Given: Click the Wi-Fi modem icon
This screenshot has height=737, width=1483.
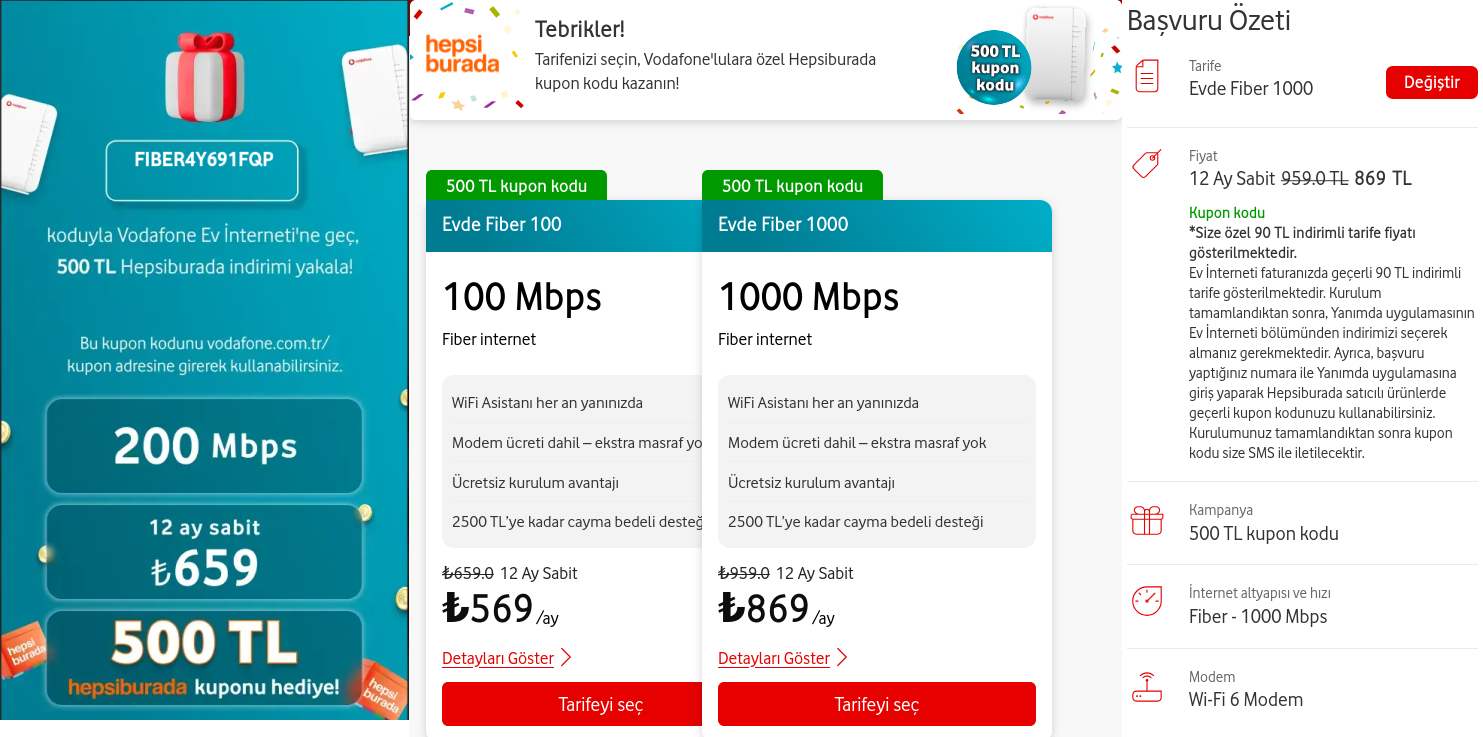Looking at the screenshot, I should (x=1147, y=688).
